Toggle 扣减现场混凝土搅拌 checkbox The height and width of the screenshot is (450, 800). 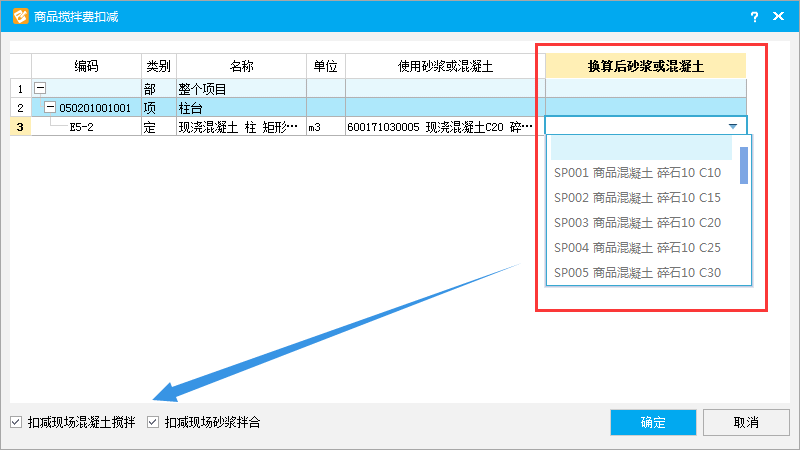click(x=15, y=422)
